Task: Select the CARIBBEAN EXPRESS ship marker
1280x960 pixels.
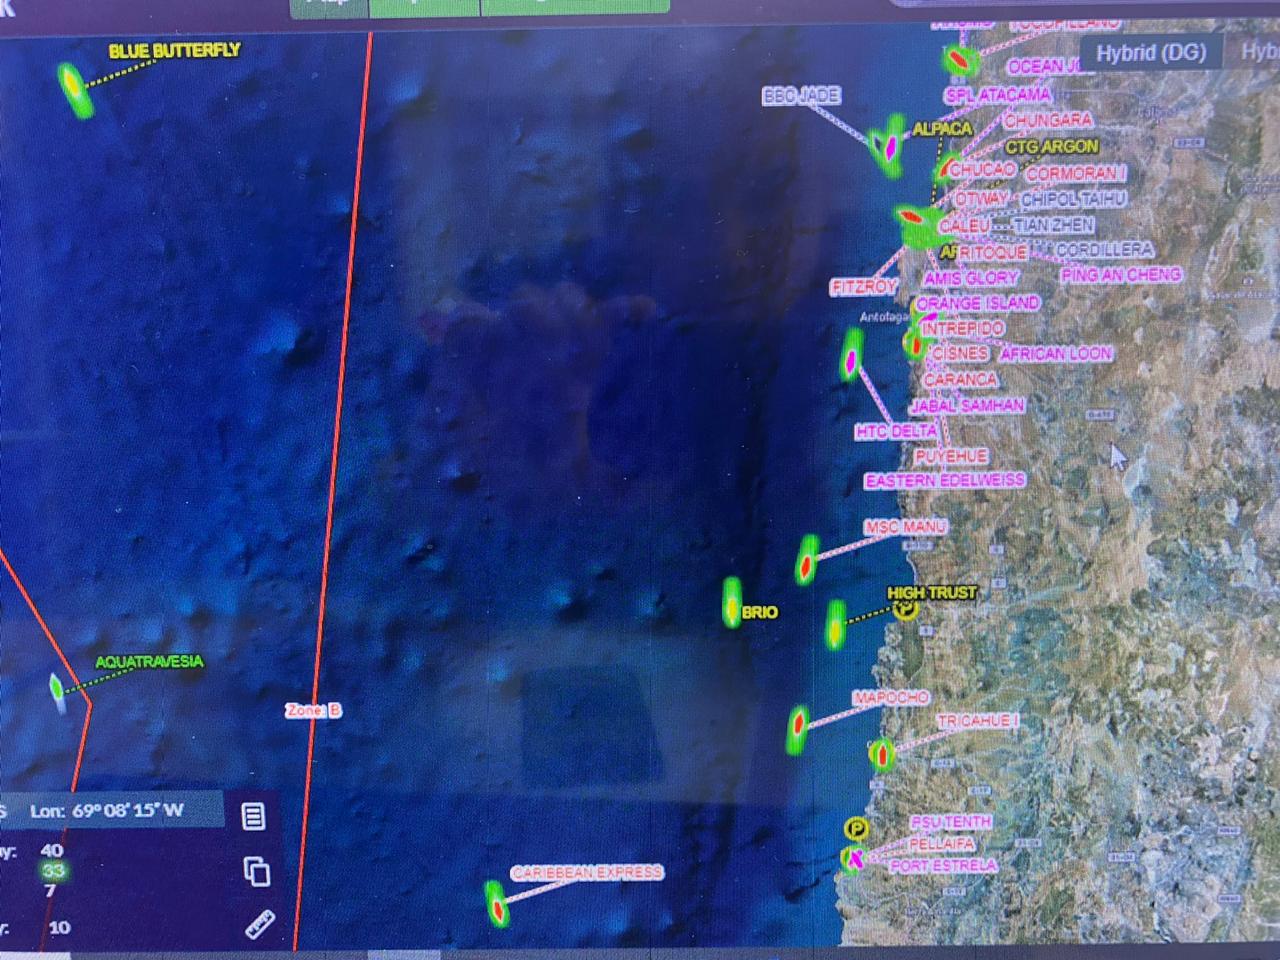Action: click(x=499, y=904)
